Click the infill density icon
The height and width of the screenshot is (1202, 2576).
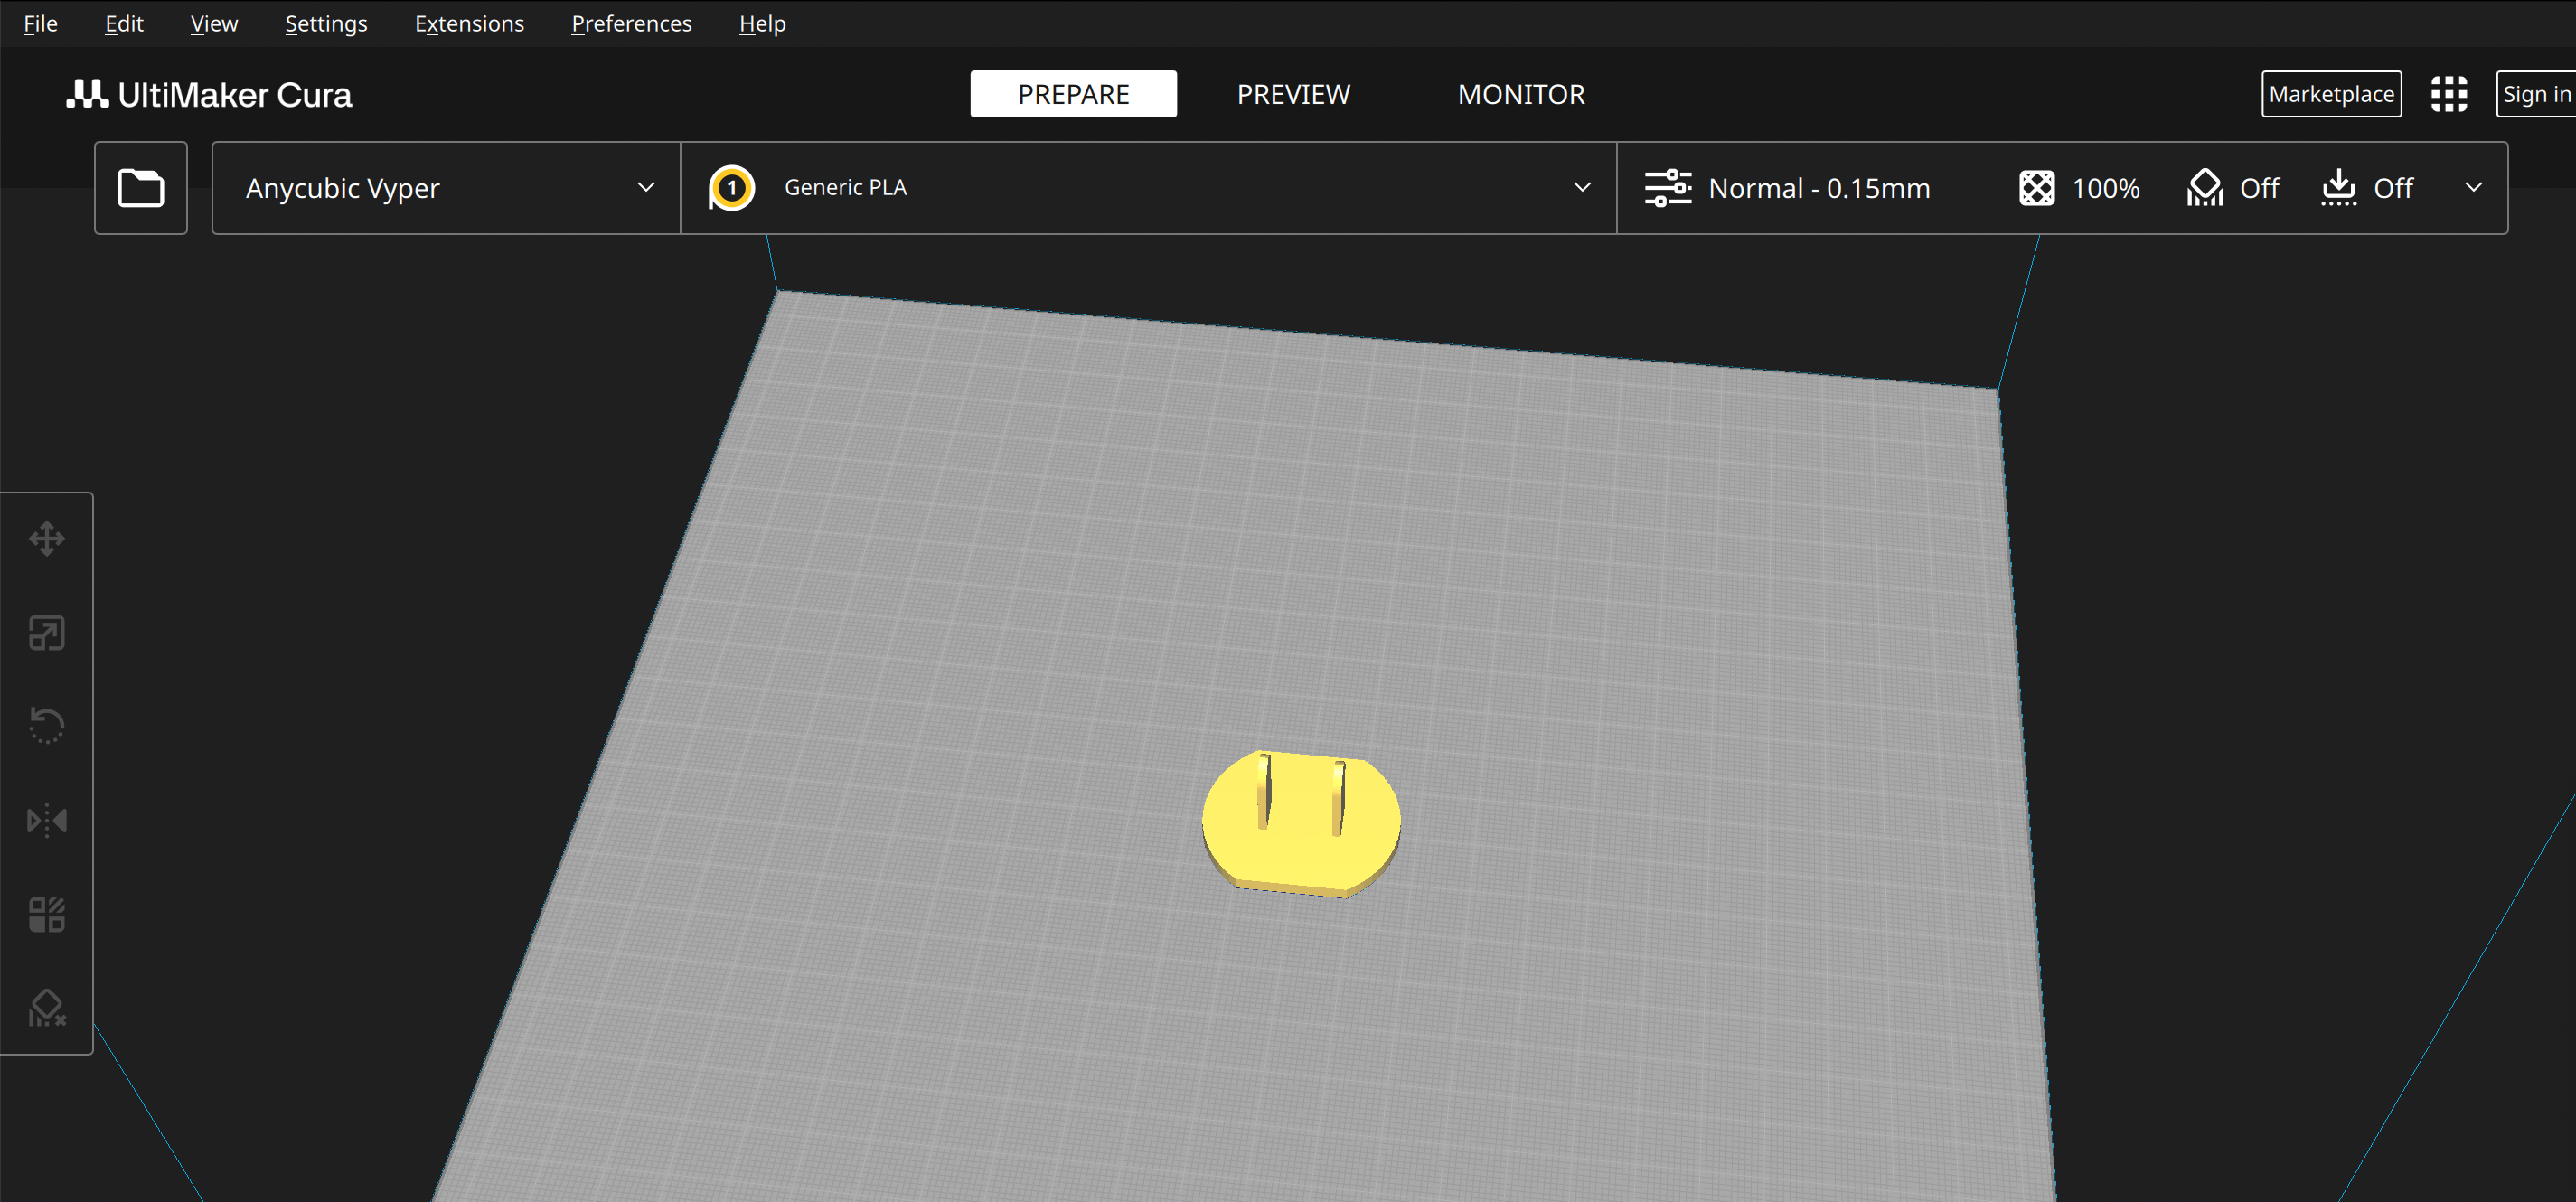pos(2036,188)
